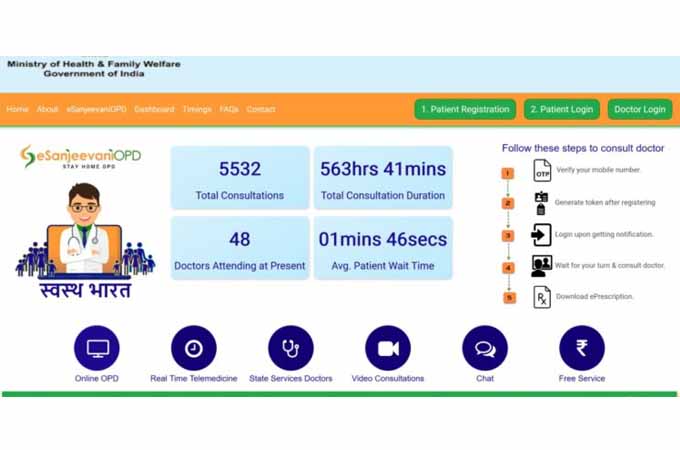Click the Verify your mobile number text
This screenshot has height=450, width=680.
pyautogui.click(x=598, y=170)
